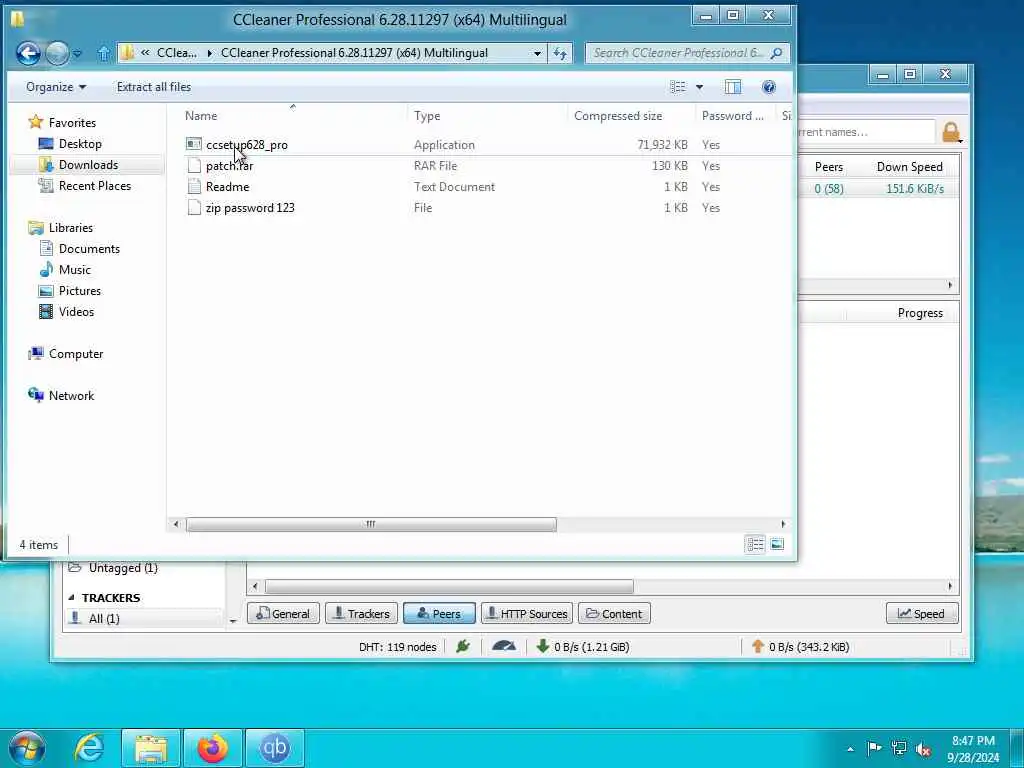
Task: Collapse the TRACKERS section in qBittorrent
Action: coord(72,598)
